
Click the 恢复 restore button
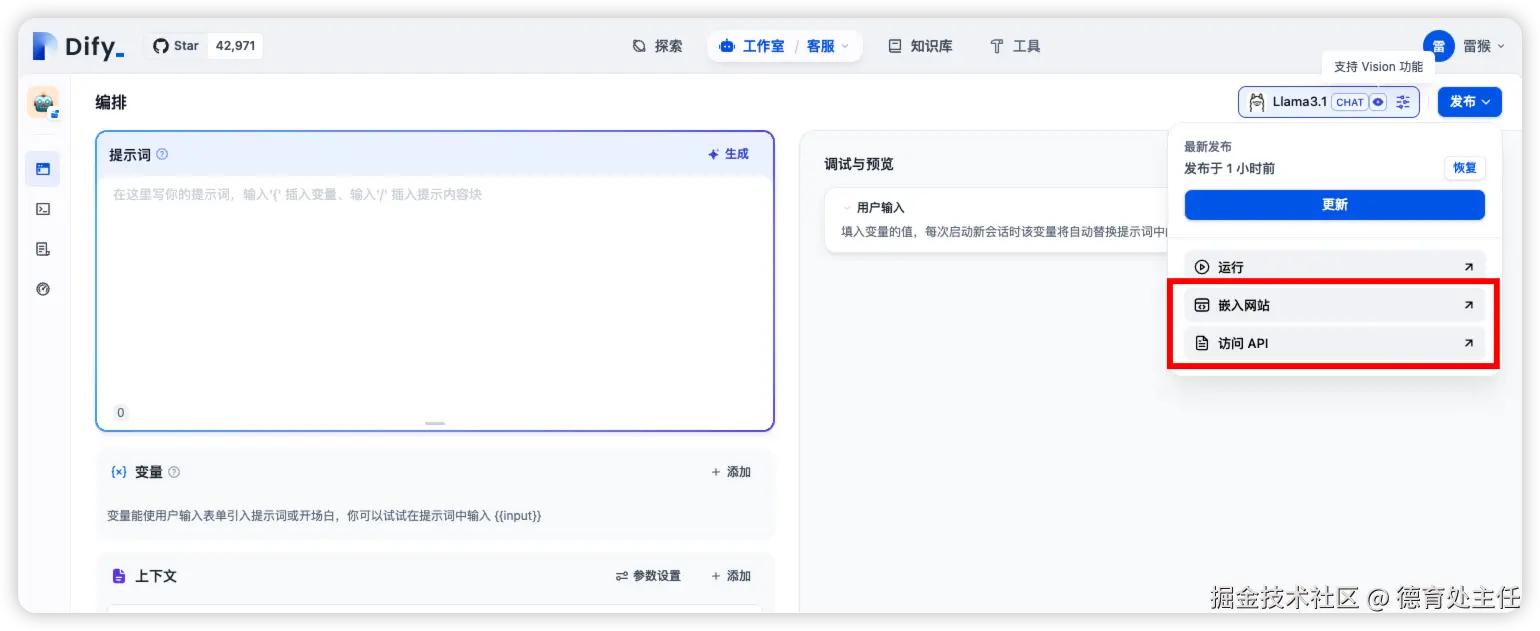[1464, 168]
